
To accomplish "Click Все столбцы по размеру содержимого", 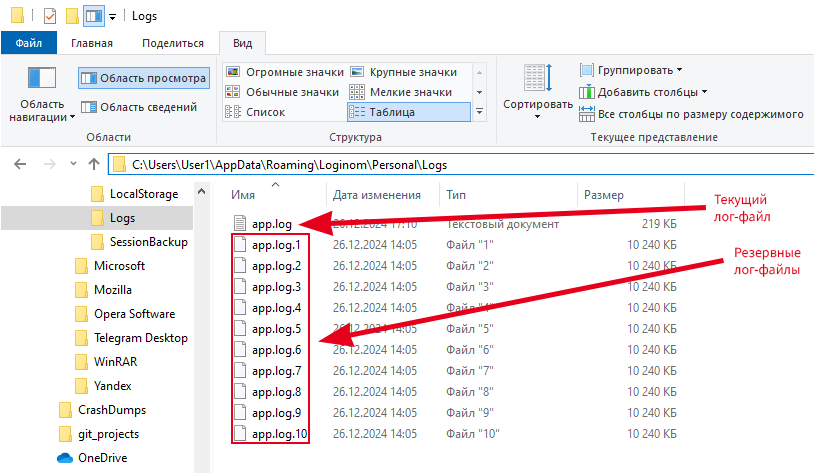I will coord(691,114).
